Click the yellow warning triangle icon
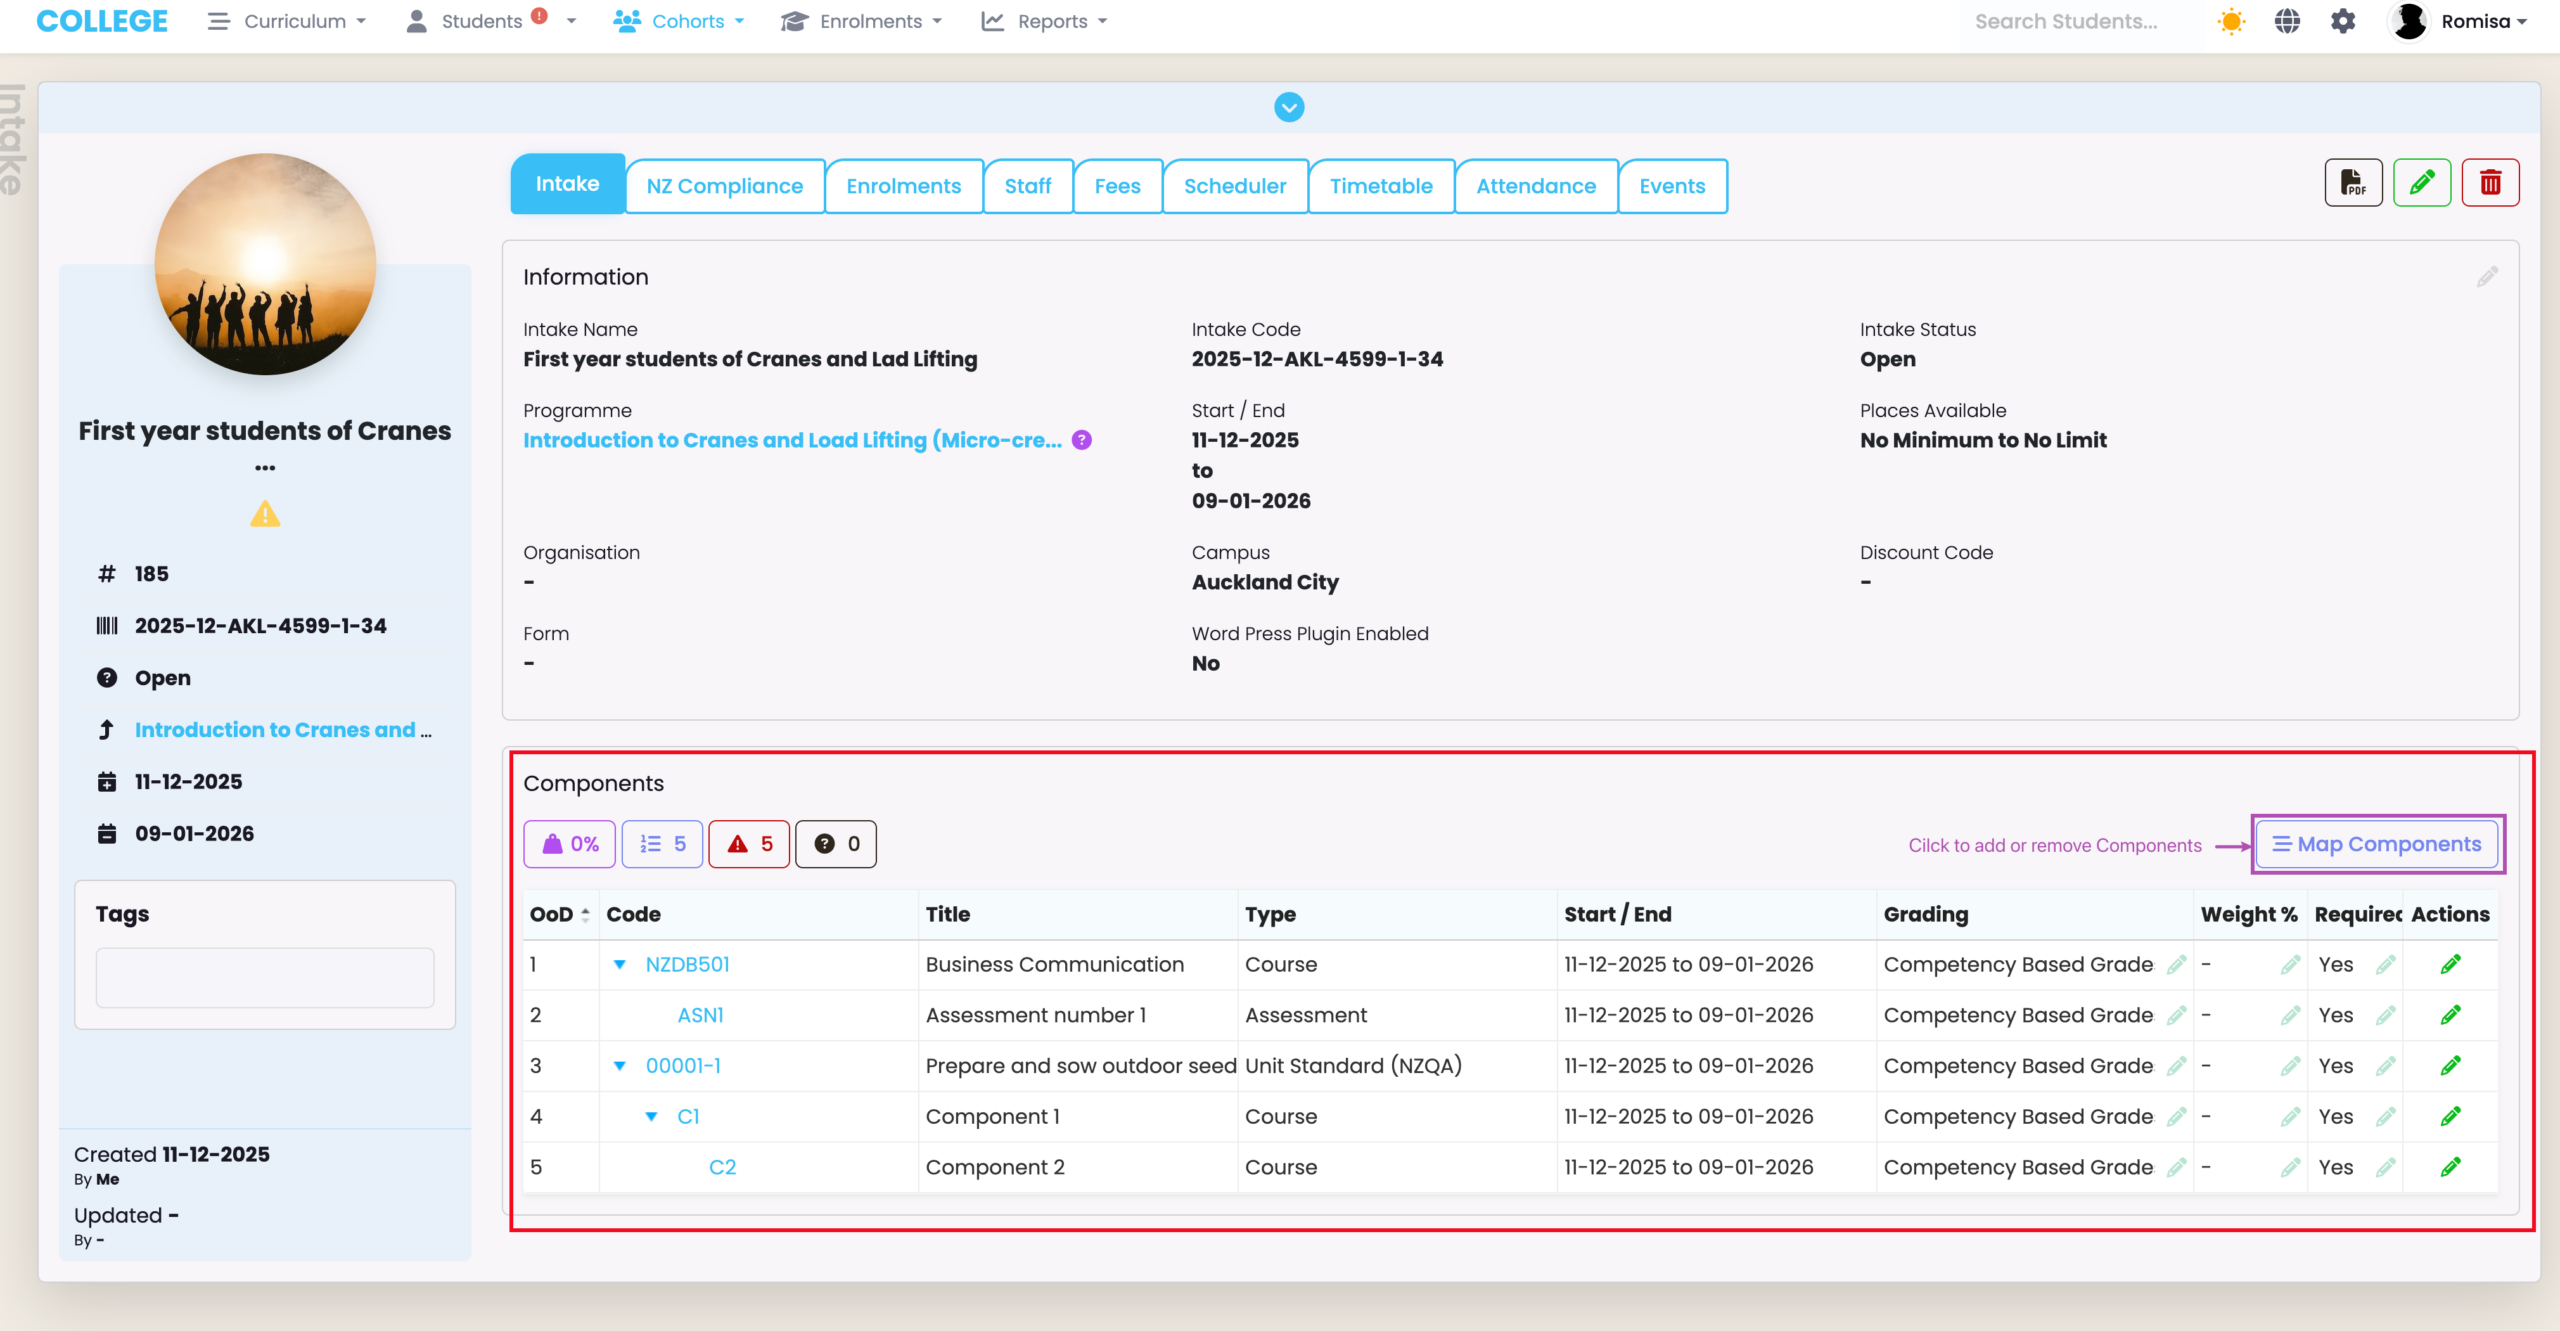The image size is (2560, 1331). (x=265, y=515)
